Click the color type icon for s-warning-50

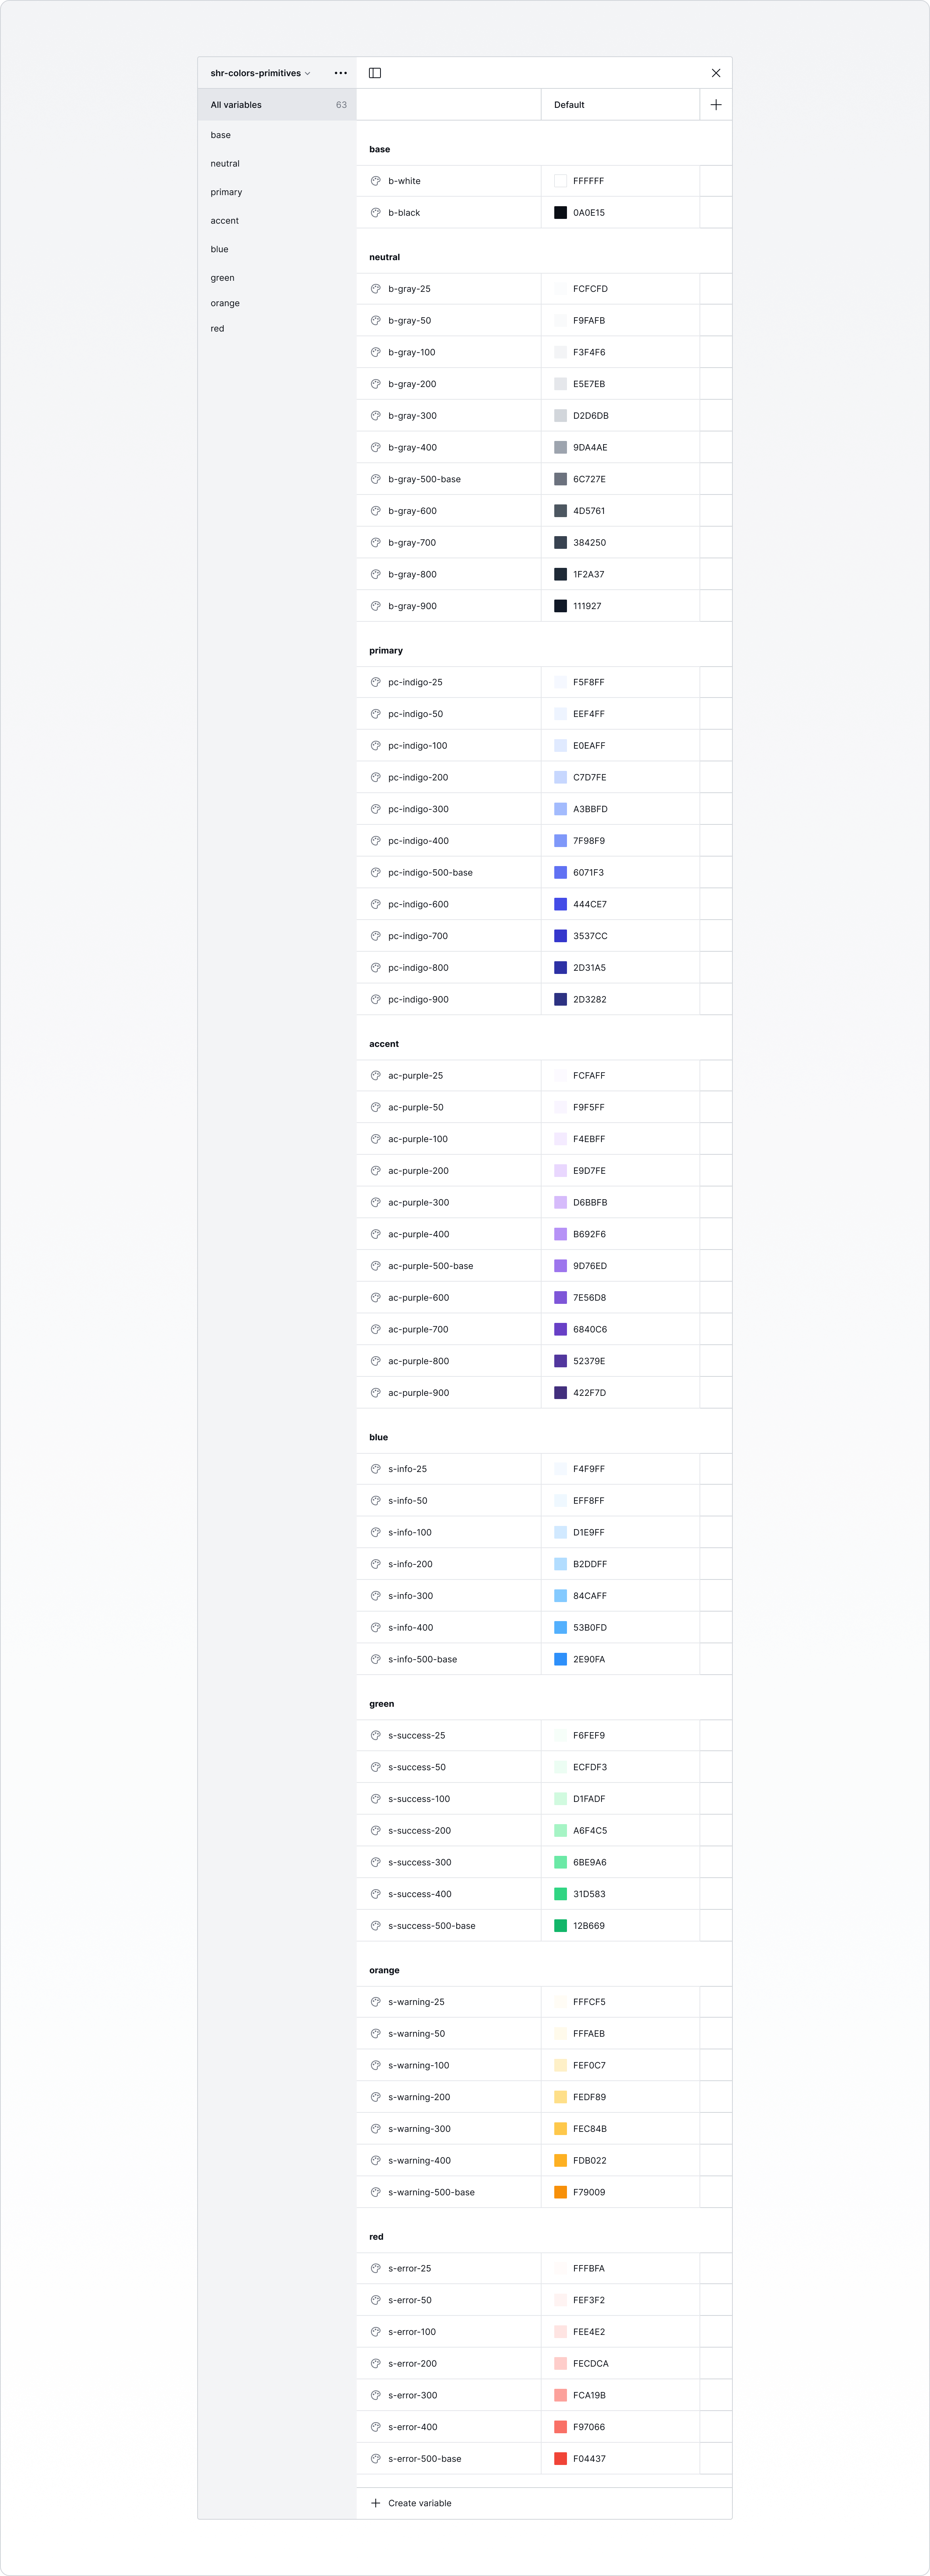coord(376,2033)
